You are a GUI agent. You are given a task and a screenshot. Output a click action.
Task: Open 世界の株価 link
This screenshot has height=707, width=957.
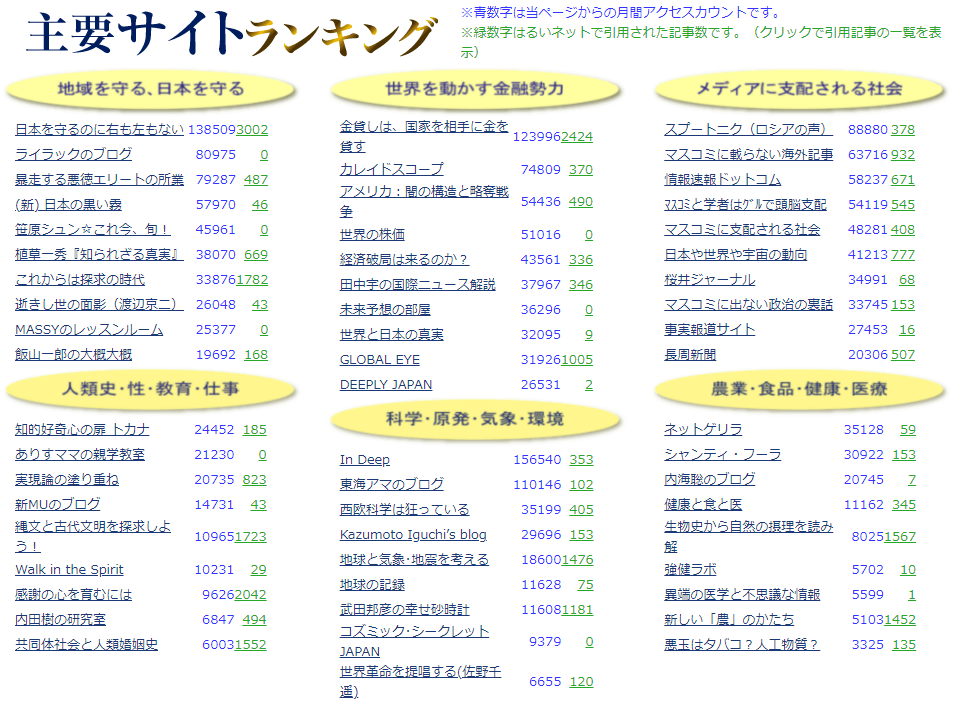click(372, 234)
